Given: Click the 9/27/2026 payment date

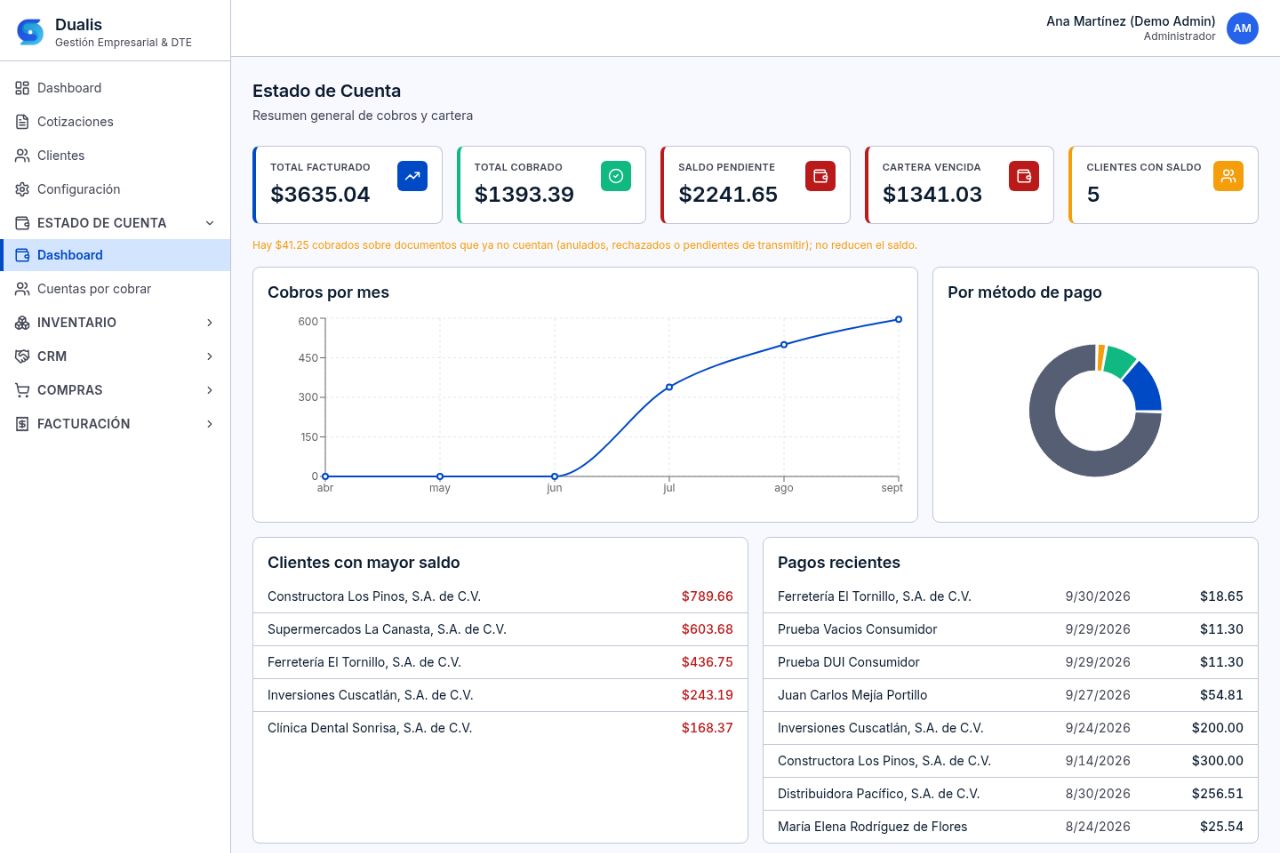Looking at the screenshot, I should coord(1098,695).
